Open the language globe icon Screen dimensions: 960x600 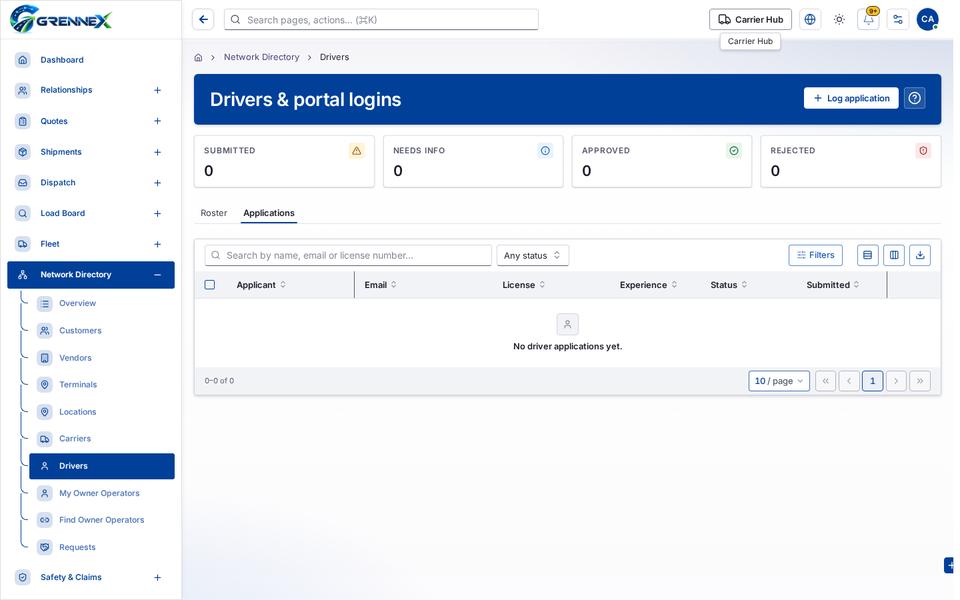coord(809,20)
